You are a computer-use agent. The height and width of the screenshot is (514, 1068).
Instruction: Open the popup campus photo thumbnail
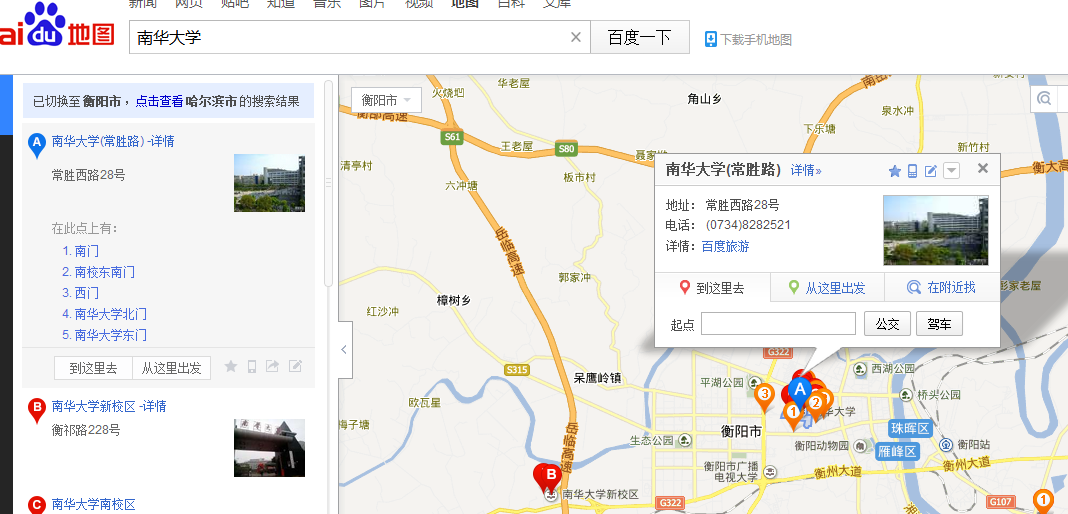pos(936,230)
